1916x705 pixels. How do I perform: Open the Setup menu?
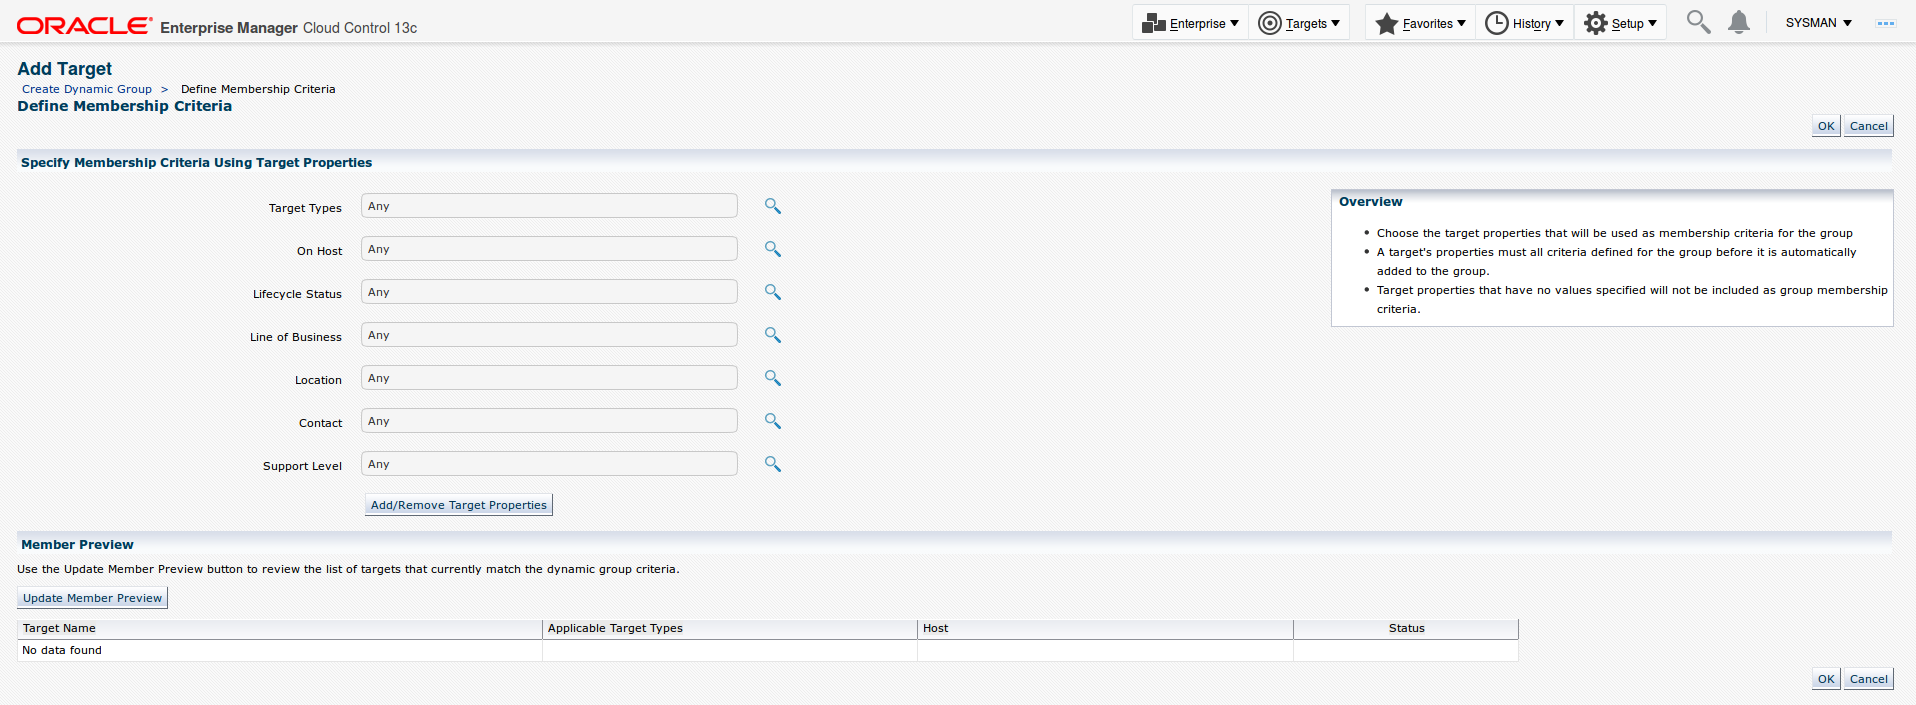tap(1620, 23)
